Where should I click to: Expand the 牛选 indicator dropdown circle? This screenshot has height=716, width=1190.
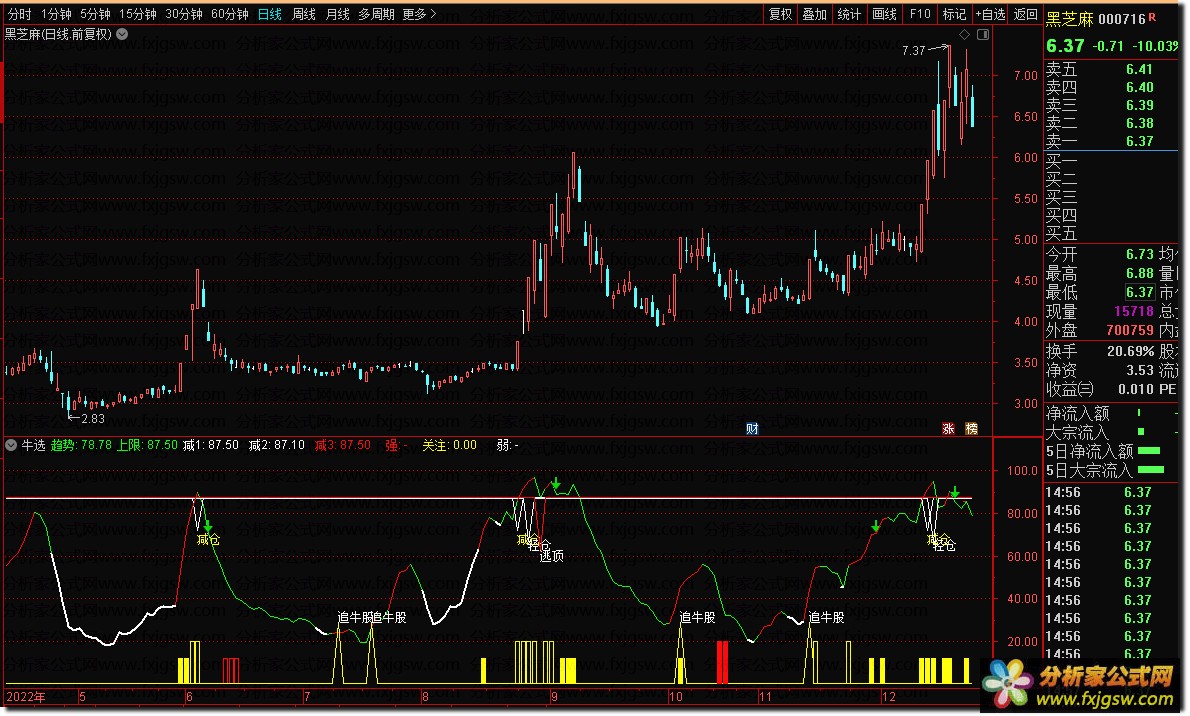[x=11, y=445]
